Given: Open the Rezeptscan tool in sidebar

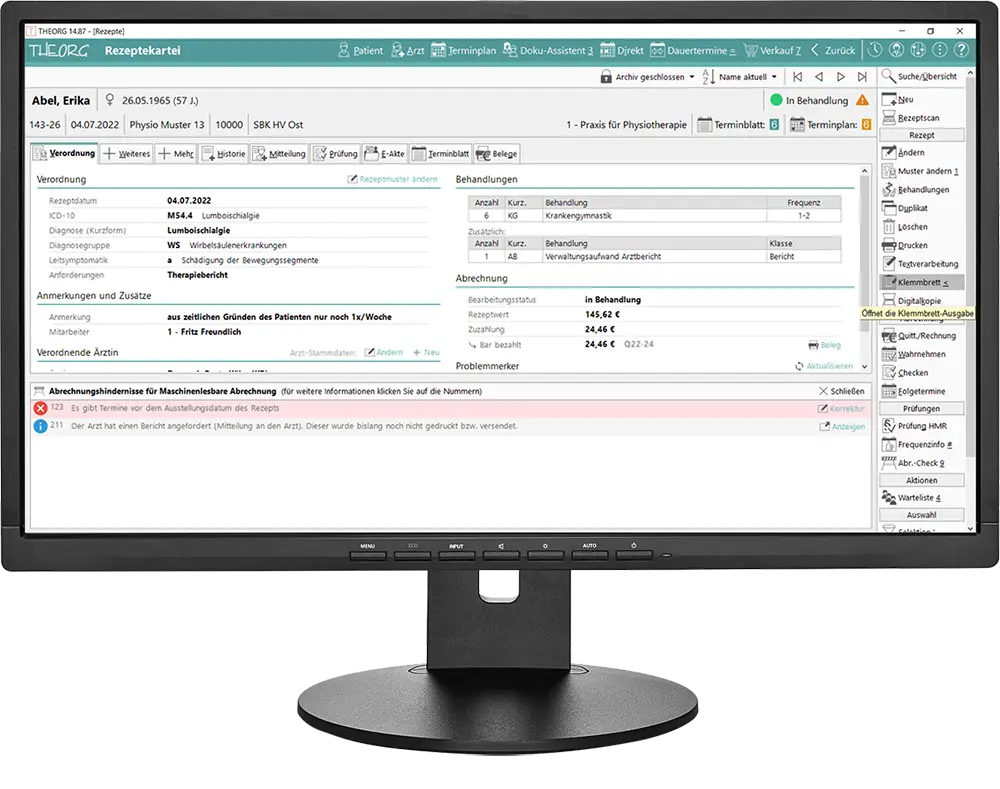Looking at the screenshot, I should [x=917, y=118].
